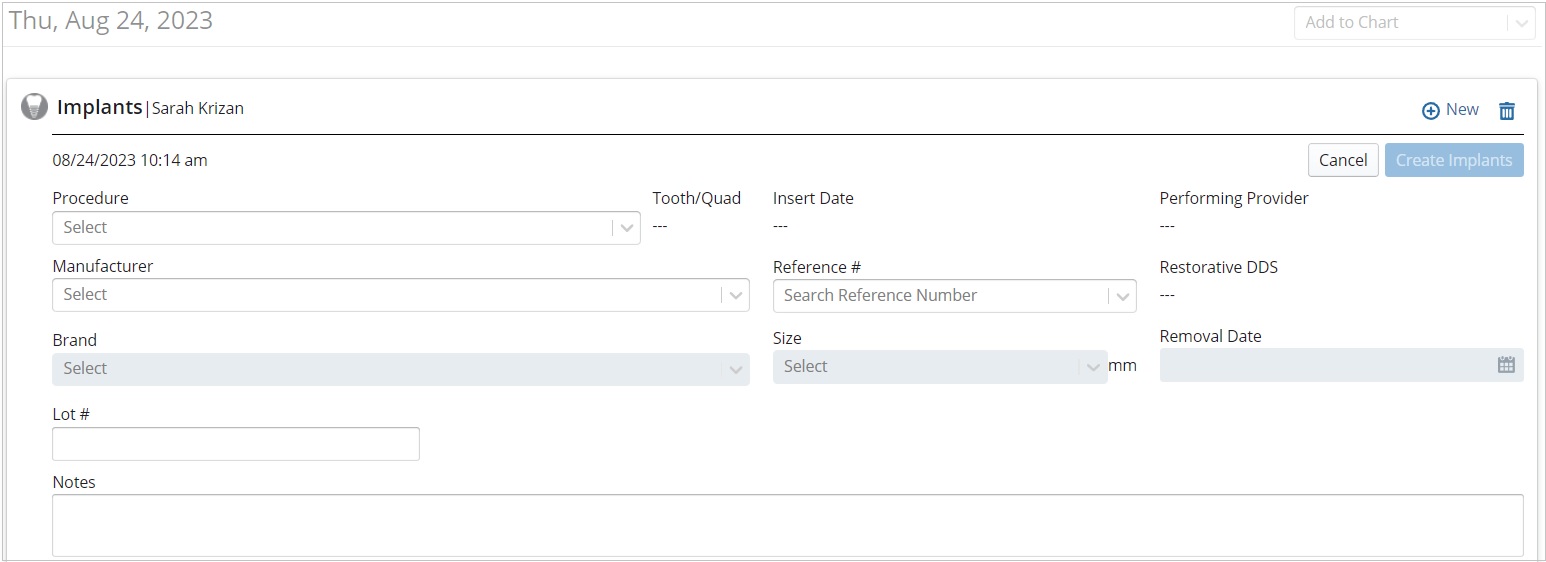
Task: Click the Tooth/Quad label
Action: click(697, 198)
